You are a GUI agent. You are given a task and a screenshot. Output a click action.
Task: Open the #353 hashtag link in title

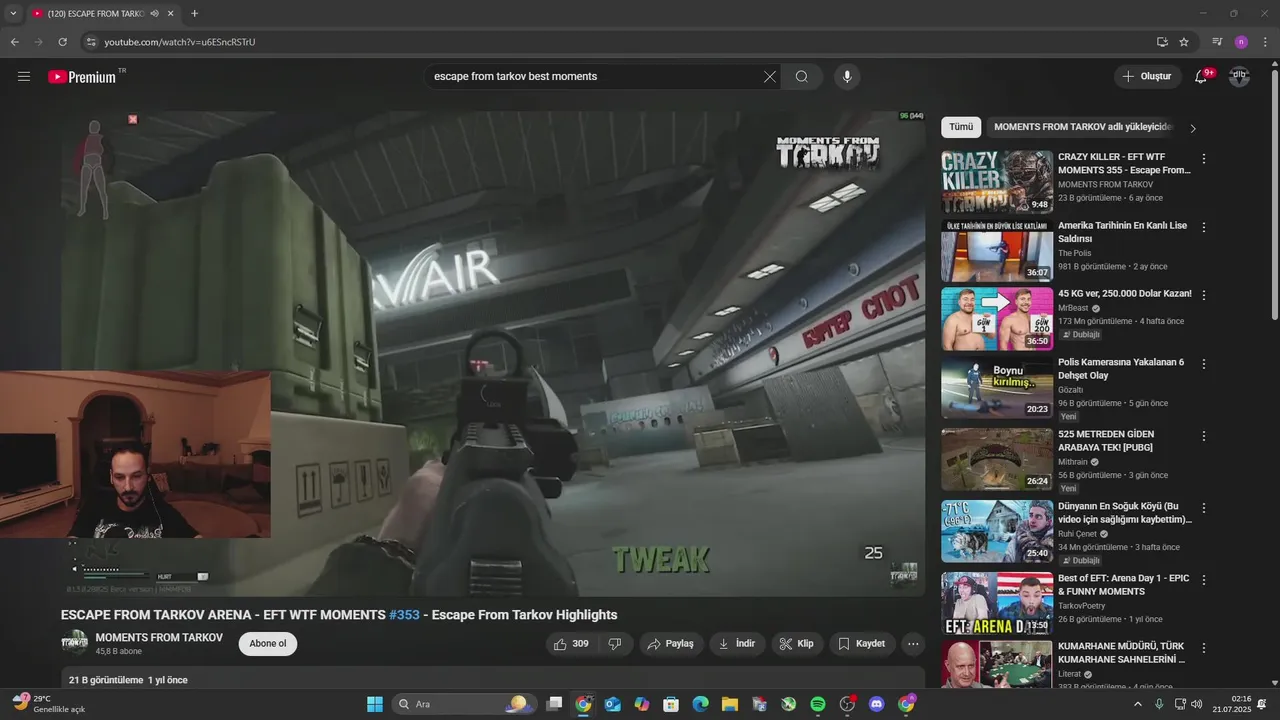click(404, 615)
